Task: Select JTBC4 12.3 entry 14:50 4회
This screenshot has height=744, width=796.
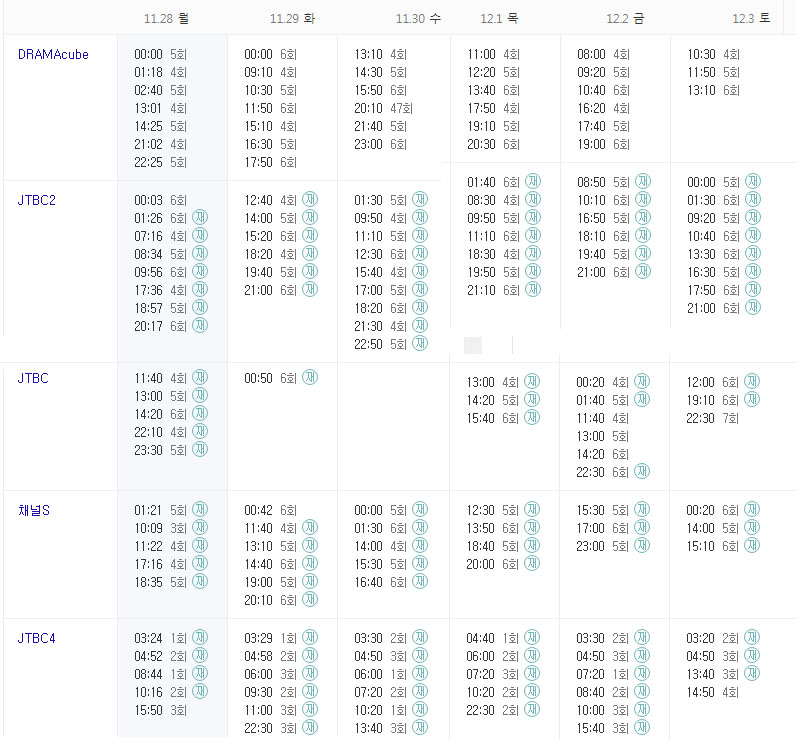Action: [x=713, y=692]
